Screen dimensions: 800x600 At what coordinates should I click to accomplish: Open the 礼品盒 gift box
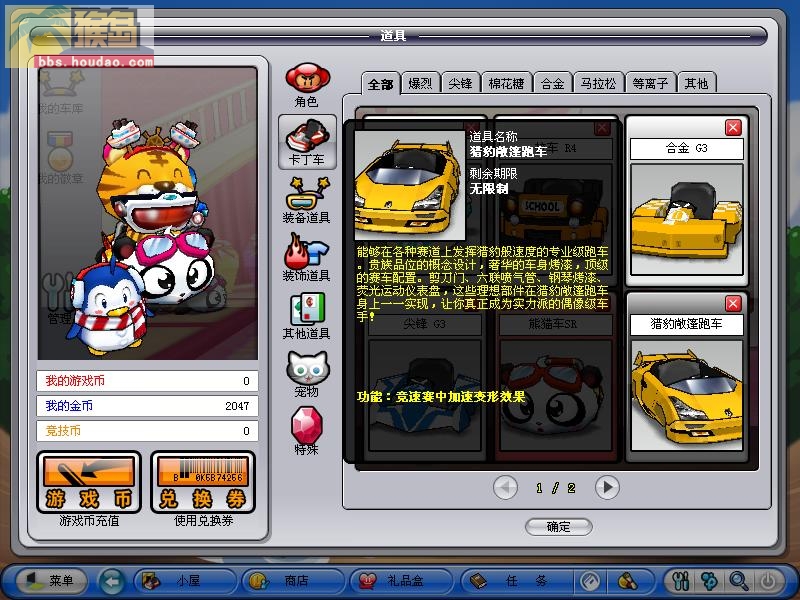tap(402, 581)
